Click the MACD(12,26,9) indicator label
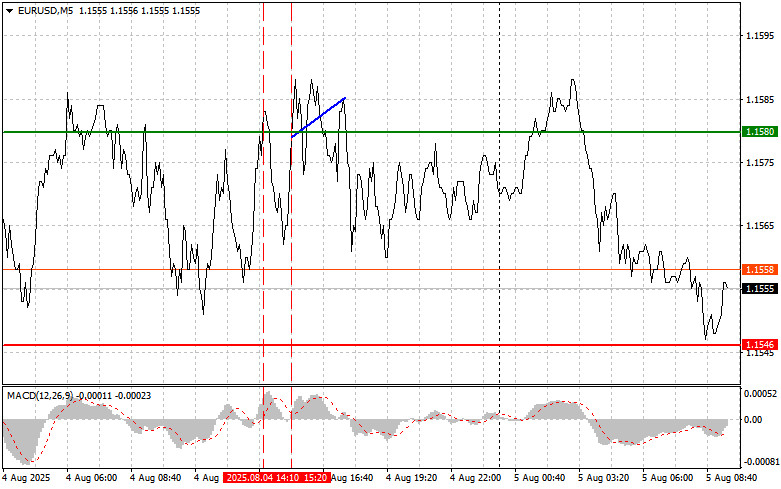The image size is (781, 489). pos(40,396)
